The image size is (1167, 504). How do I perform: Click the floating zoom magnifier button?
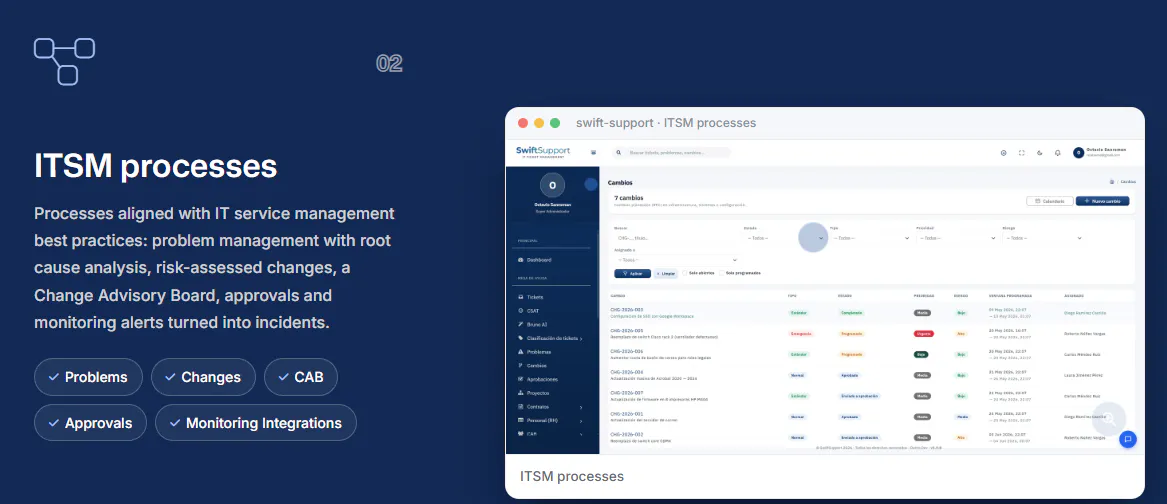tap(1109, 418)
